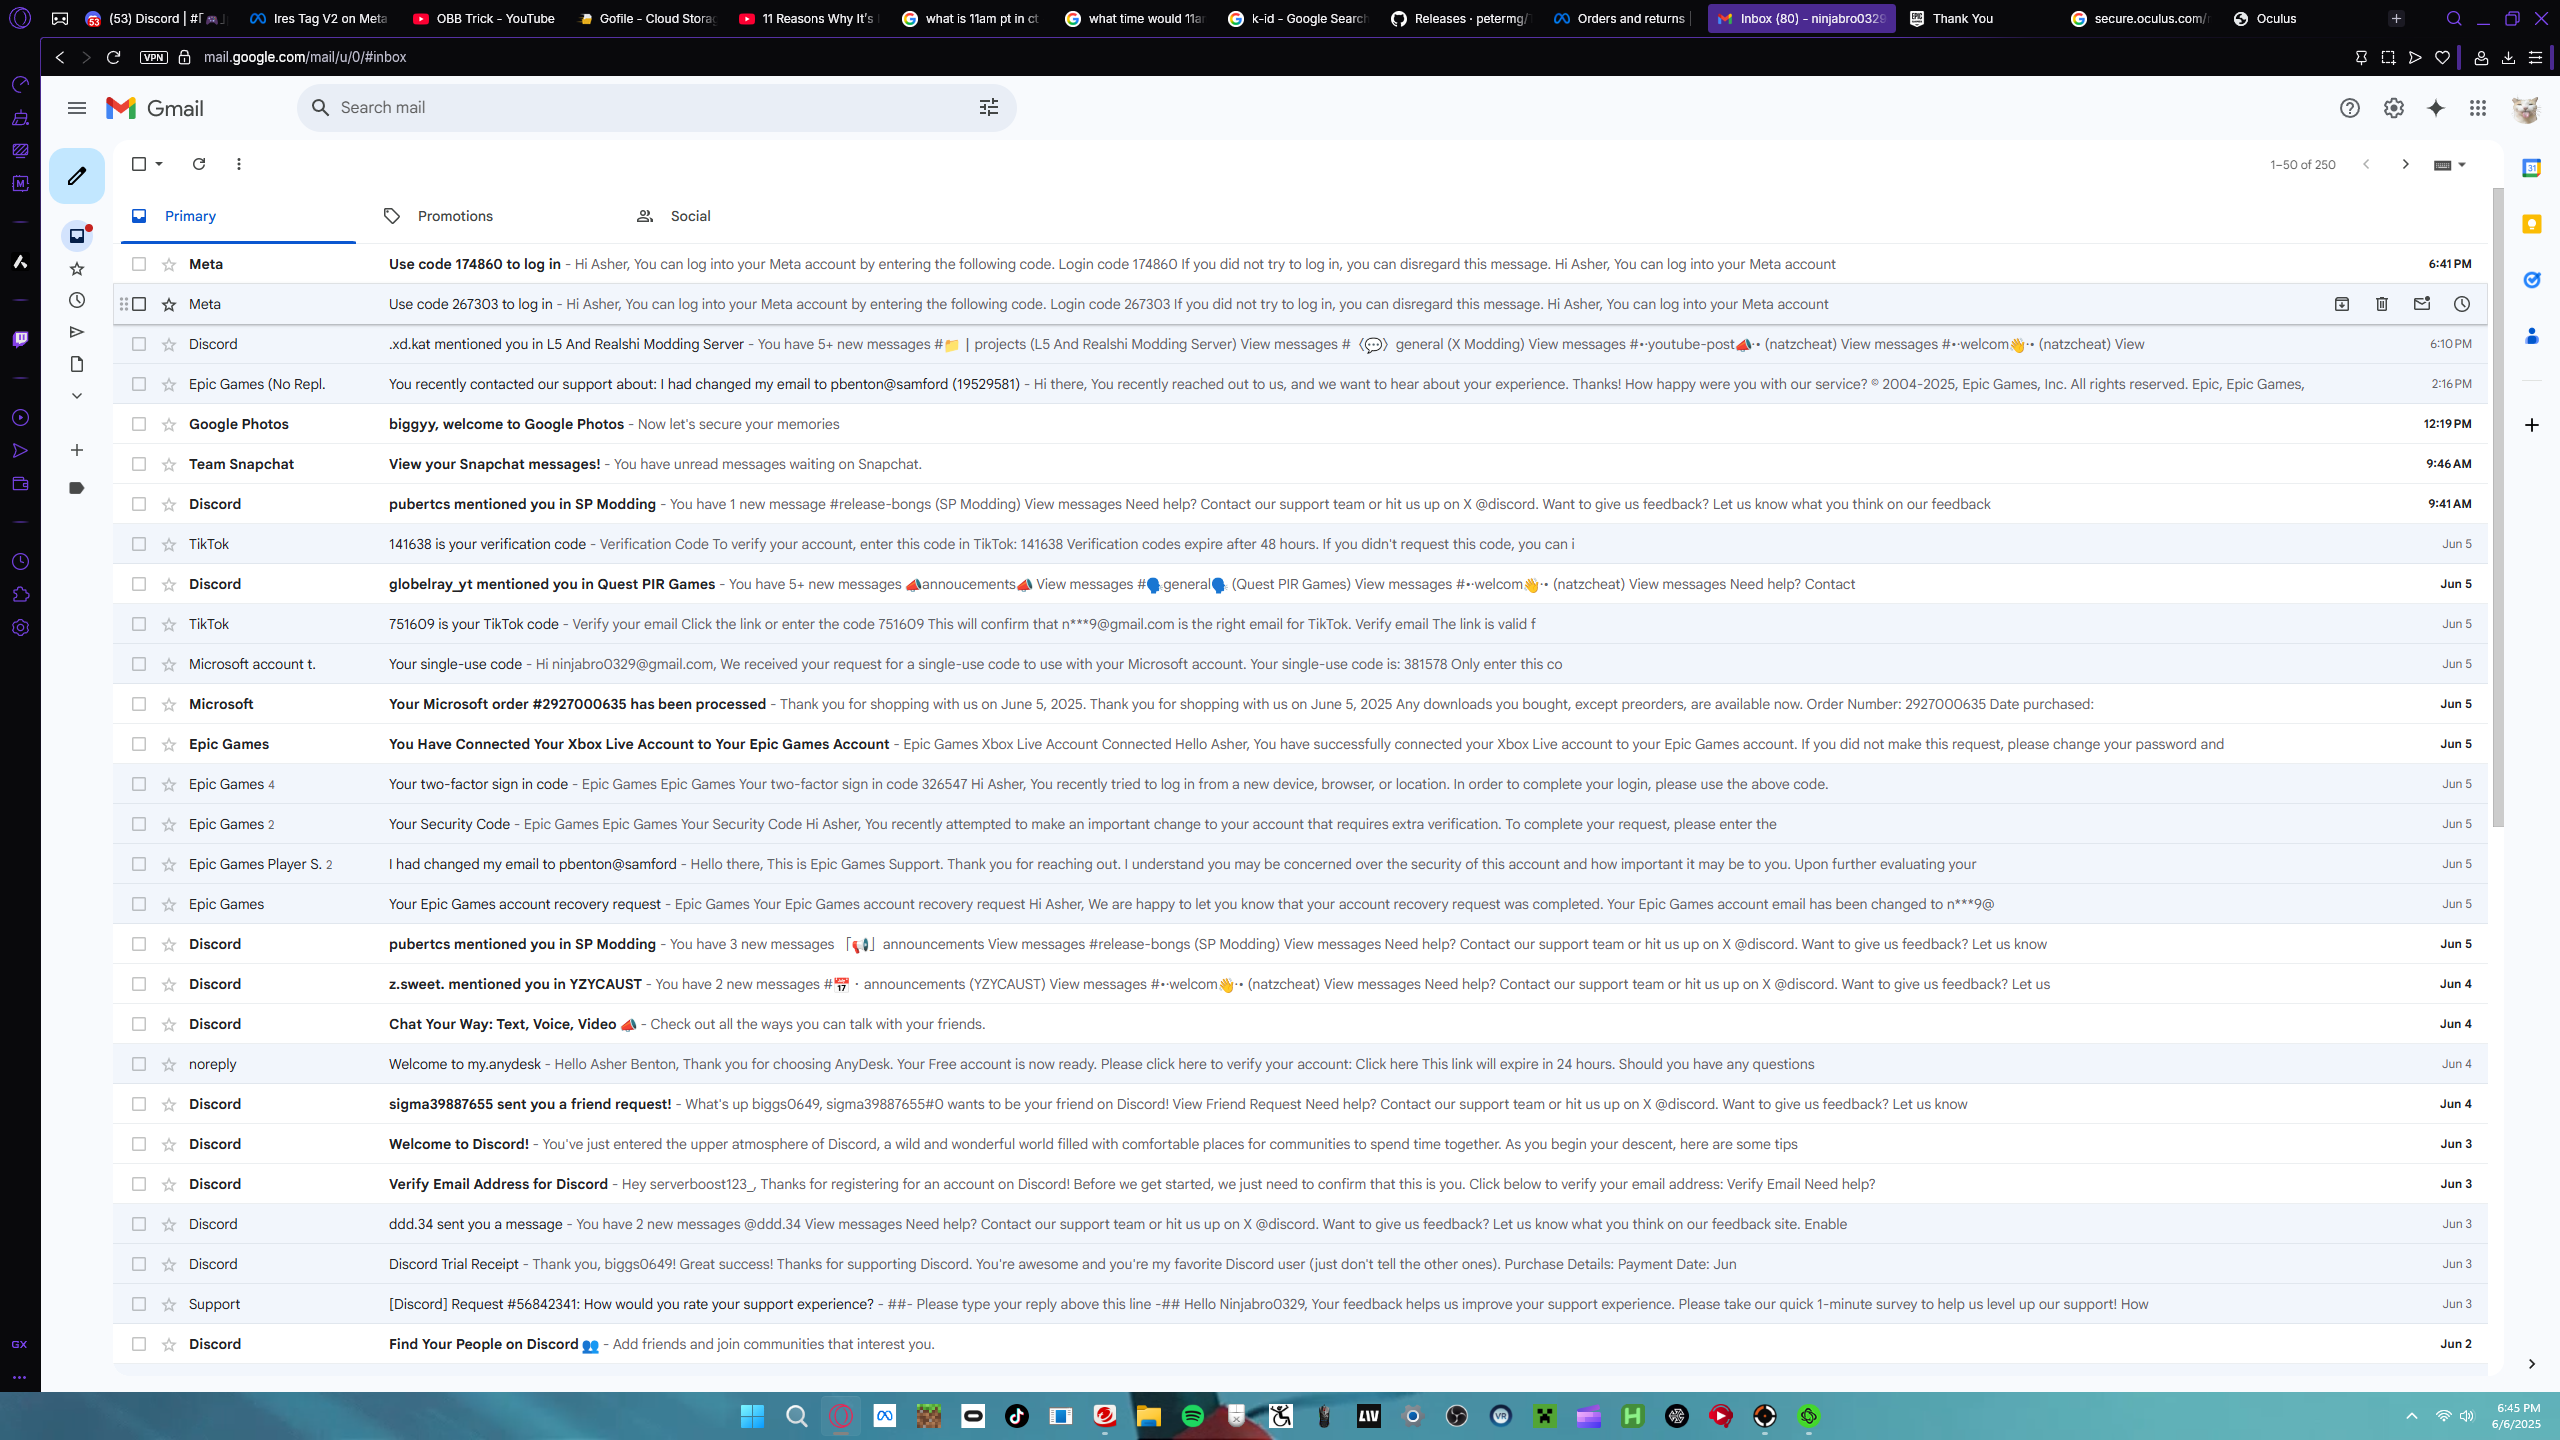Open Google Tasks side panel

[2532, 280]
